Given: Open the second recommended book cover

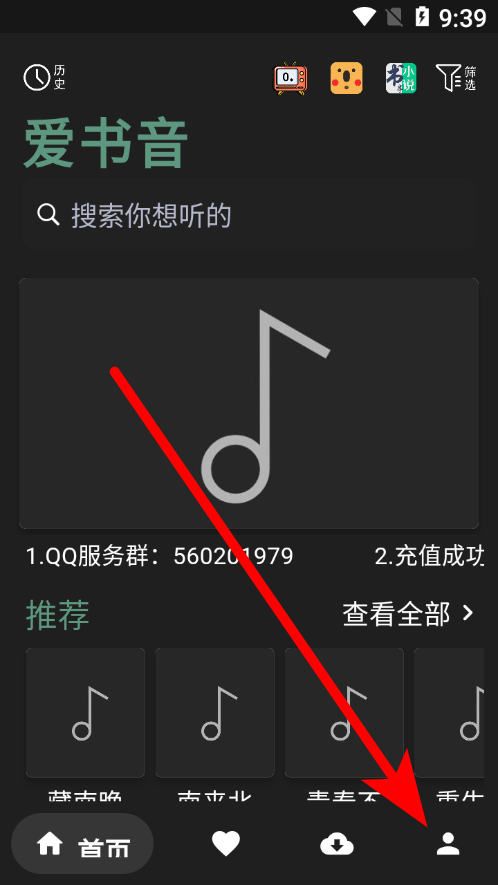Looking at the screenshot, I should (215, 712).
